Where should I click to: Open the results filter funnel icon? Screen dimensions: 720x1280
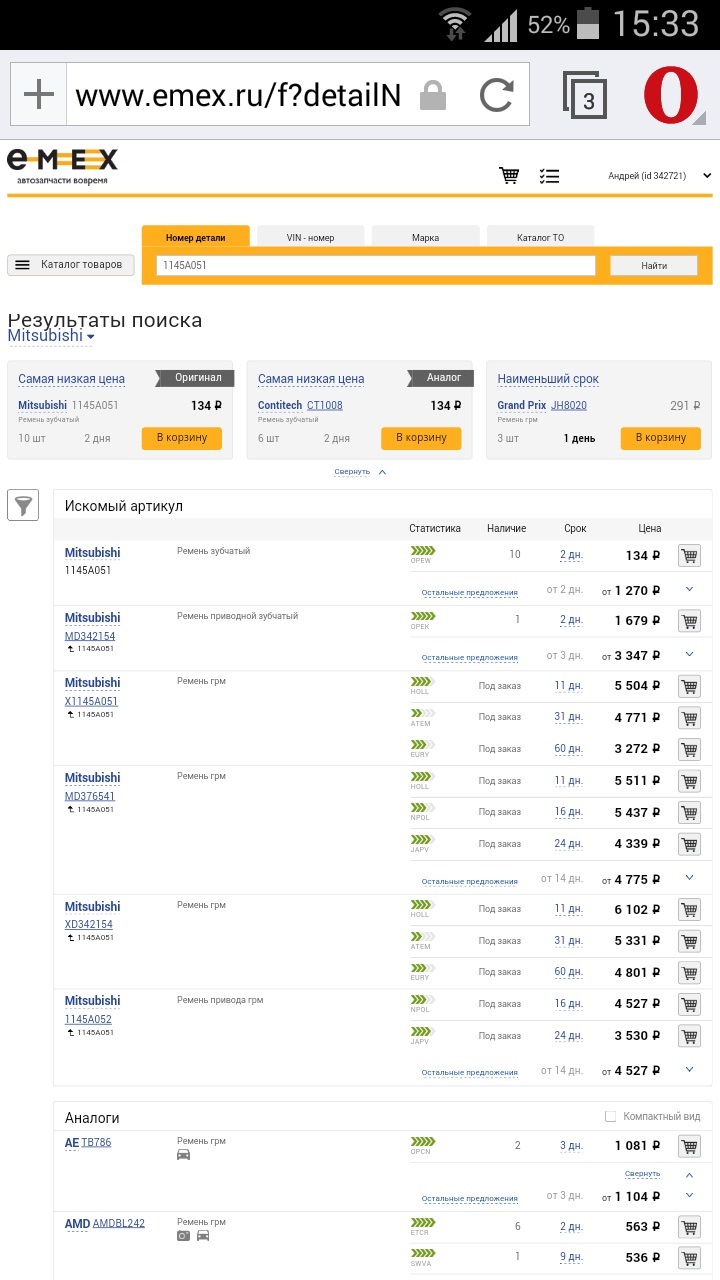pyautogui.click(x=23, y=505)
